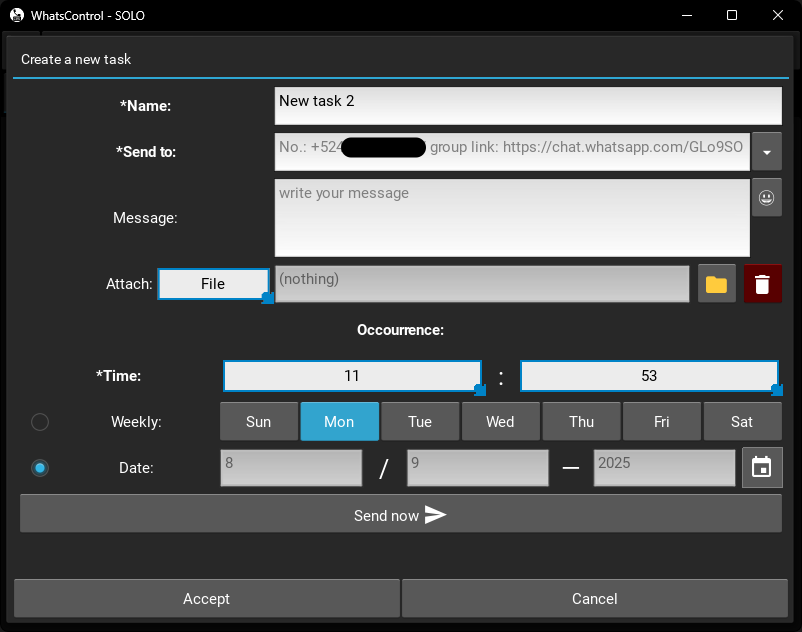The height and width of the screenshot is (632, 802).
Task: Enable the Fri weekday button
Action: point(661,422)
